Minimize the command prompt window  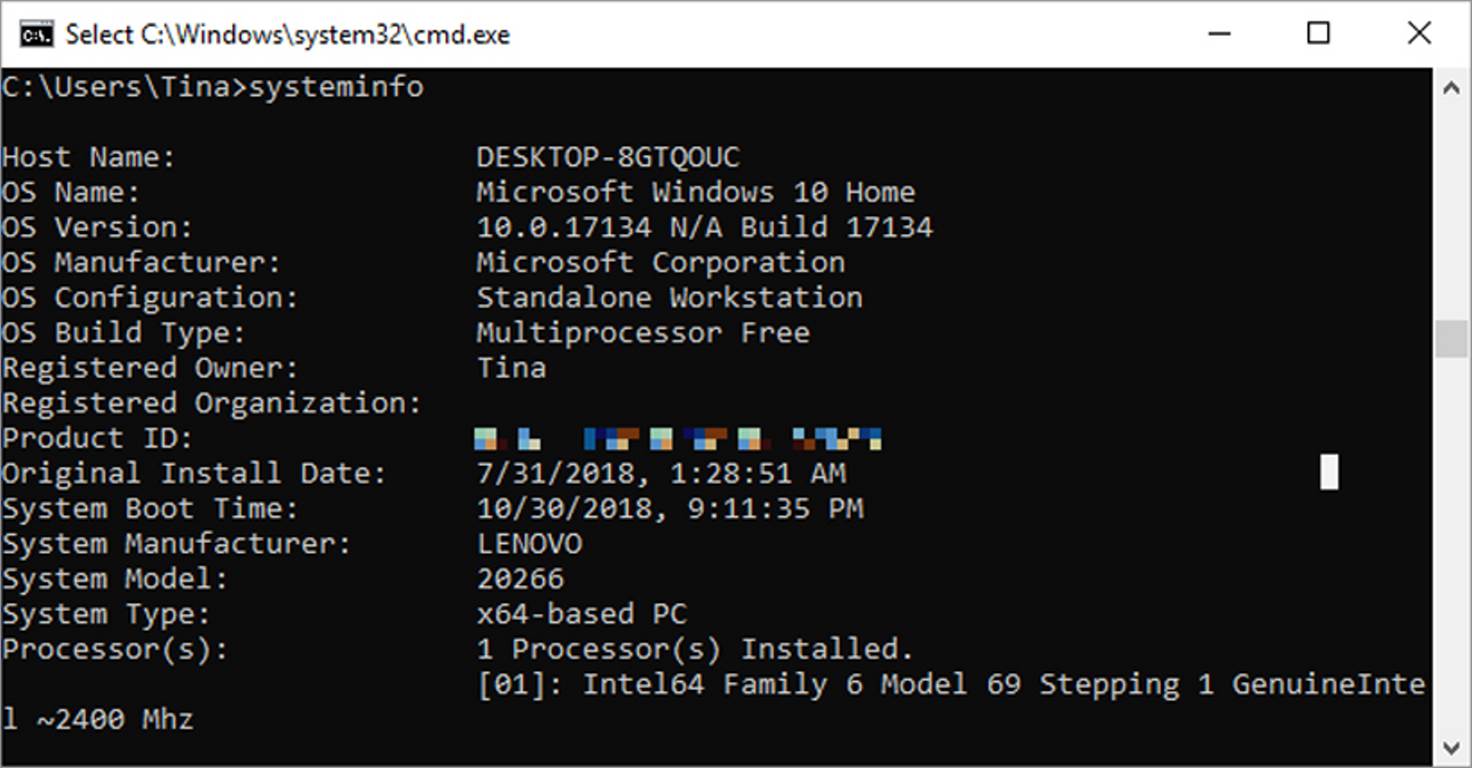(x=1219, y=33)
